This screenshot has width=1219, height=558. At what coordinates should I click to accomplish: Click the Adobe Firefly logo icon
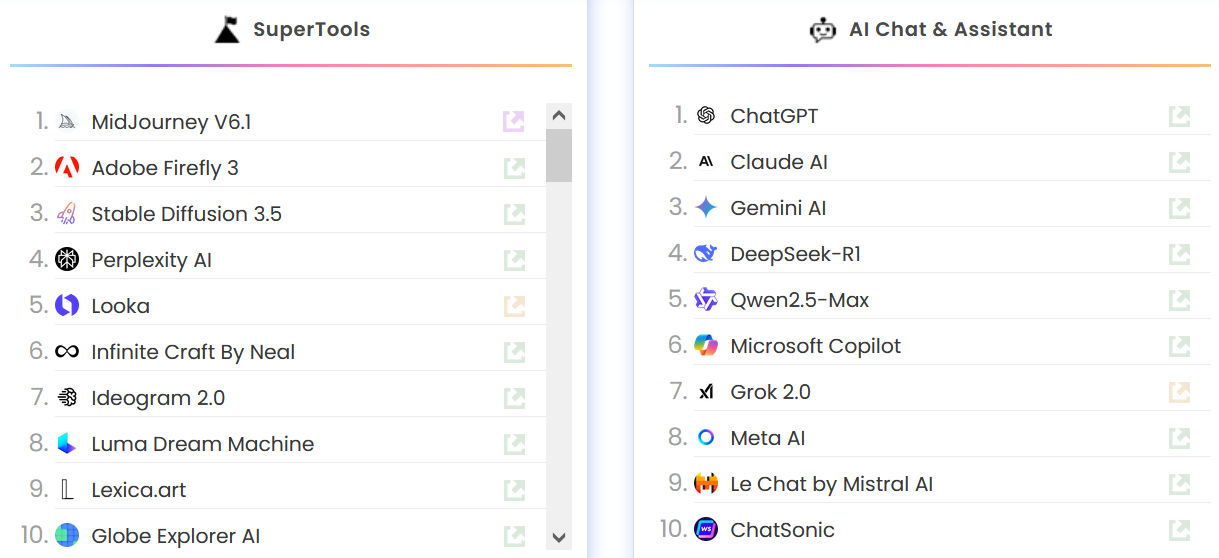click(67, 168)
